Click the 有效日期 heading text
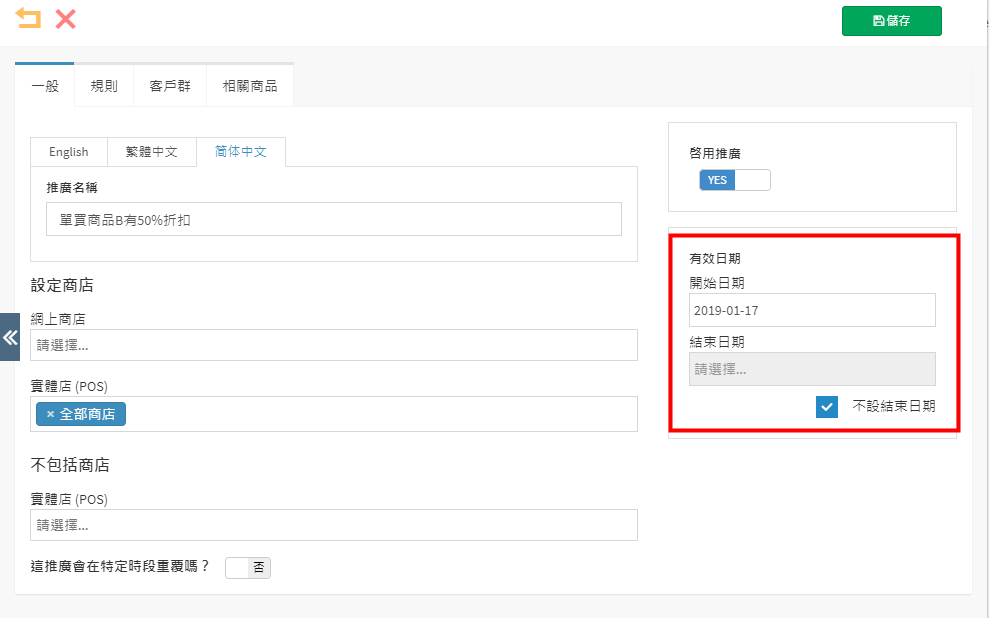The height and width of the screenshot is (618, 993). click(715, 258)
